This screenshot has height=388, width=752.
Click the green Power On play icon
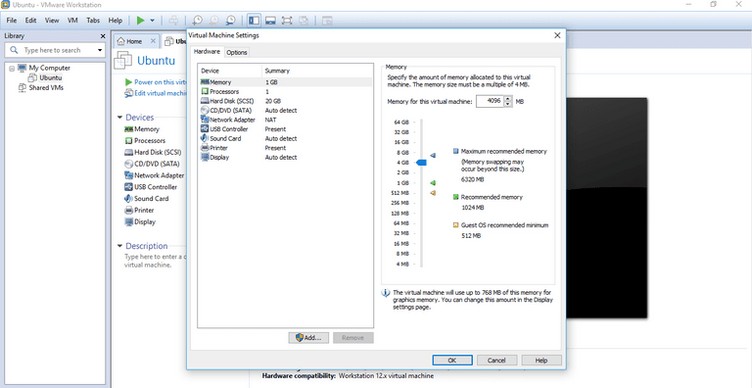pos(141,20)
